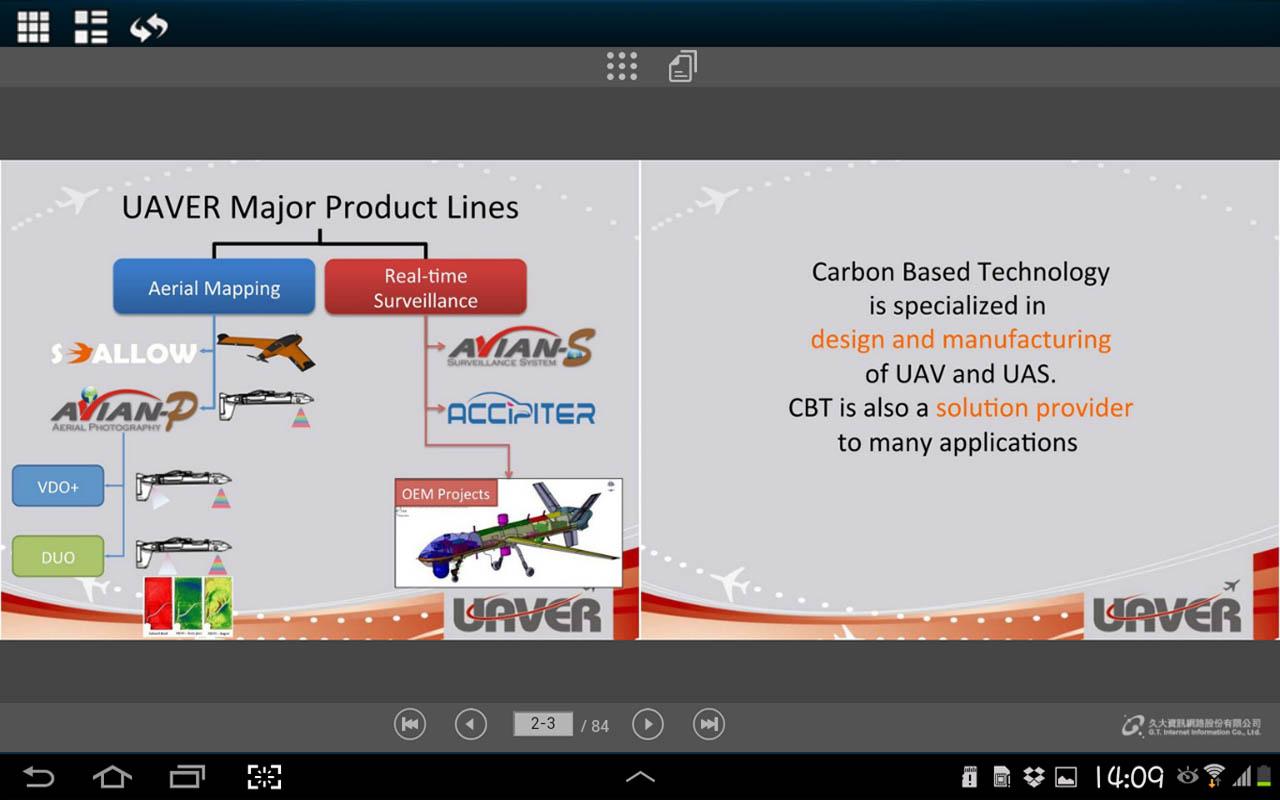The image size is (1280, 800).
Task: Open the grid view icon at top-left
Action: pyautogui.click(x=33, y=27)
